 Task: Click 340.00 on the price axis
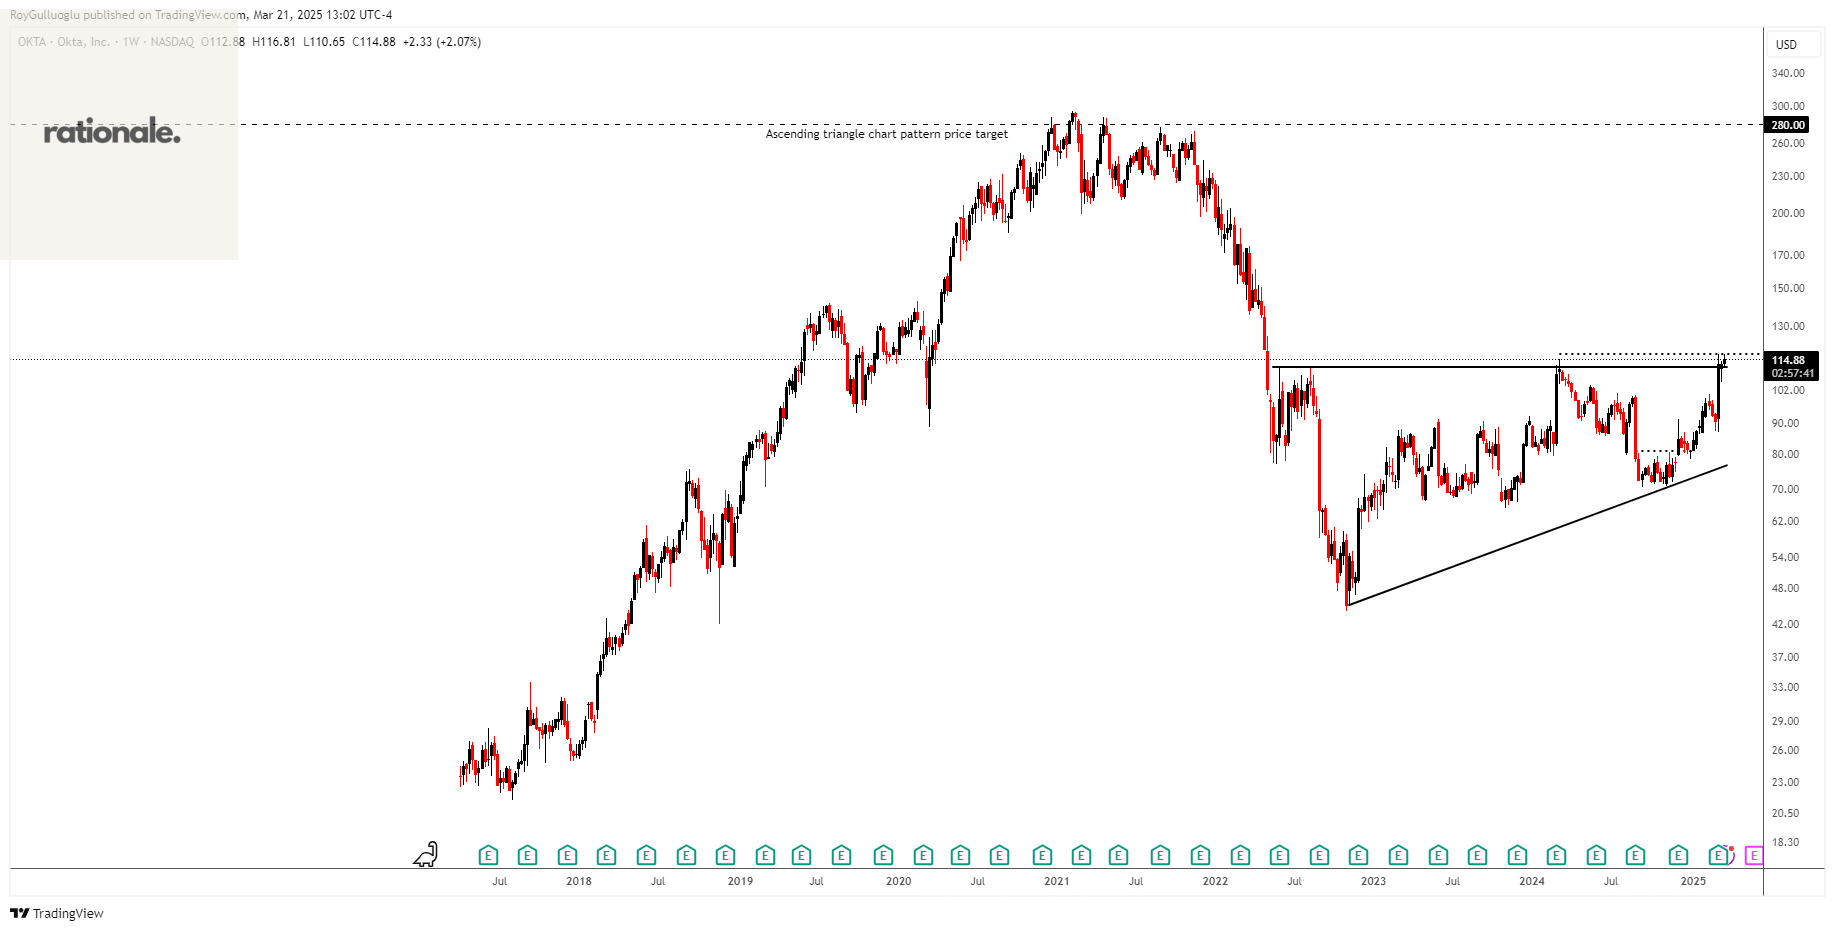pos(1788,73)
